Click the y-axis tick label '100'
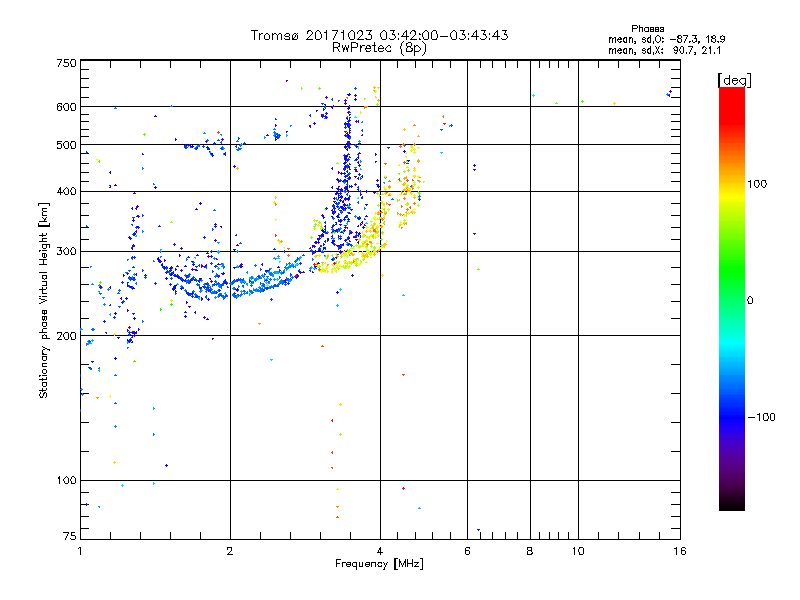The width and height of the screenshot is (800, 600). 66,480
